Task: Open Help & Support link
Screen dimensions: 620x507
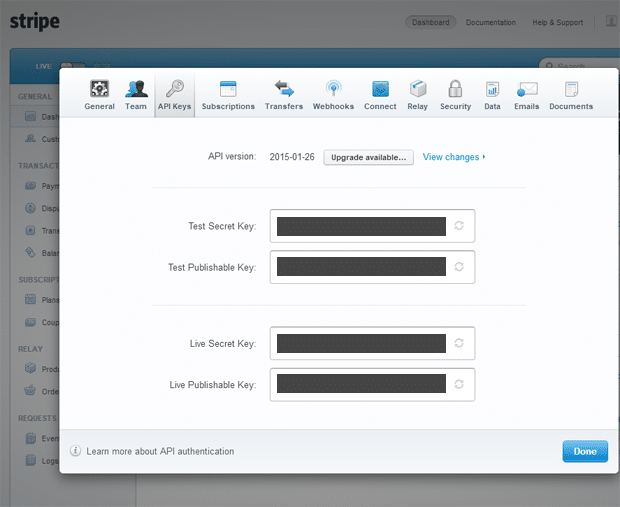Action: [x=558, y=23]
